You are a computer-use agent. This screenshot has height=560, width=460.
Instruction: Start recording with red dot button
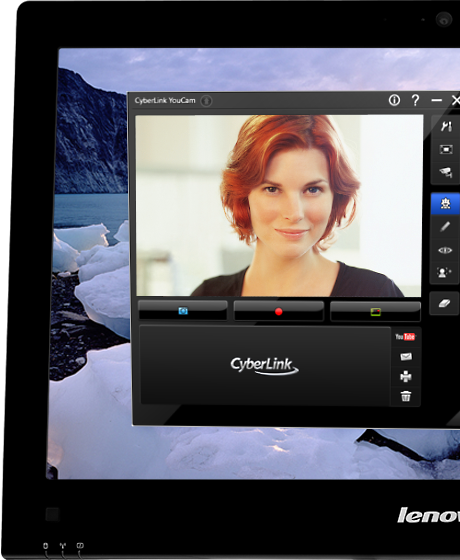(279, 311)
